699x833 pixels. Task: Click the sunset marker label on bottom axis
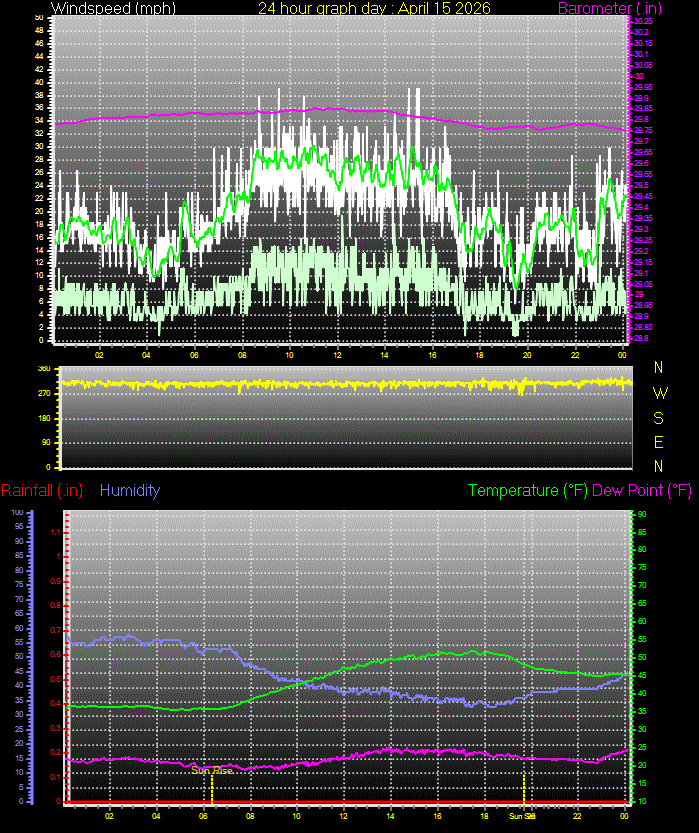522,816
